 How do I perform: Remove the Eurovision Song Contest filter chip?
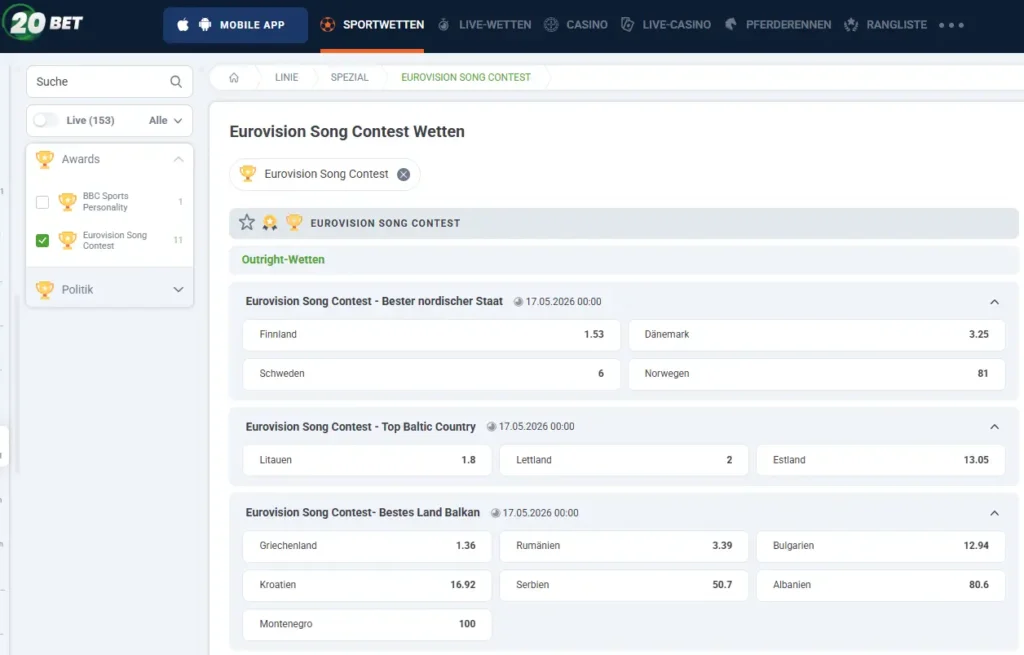tap(404, 174)
